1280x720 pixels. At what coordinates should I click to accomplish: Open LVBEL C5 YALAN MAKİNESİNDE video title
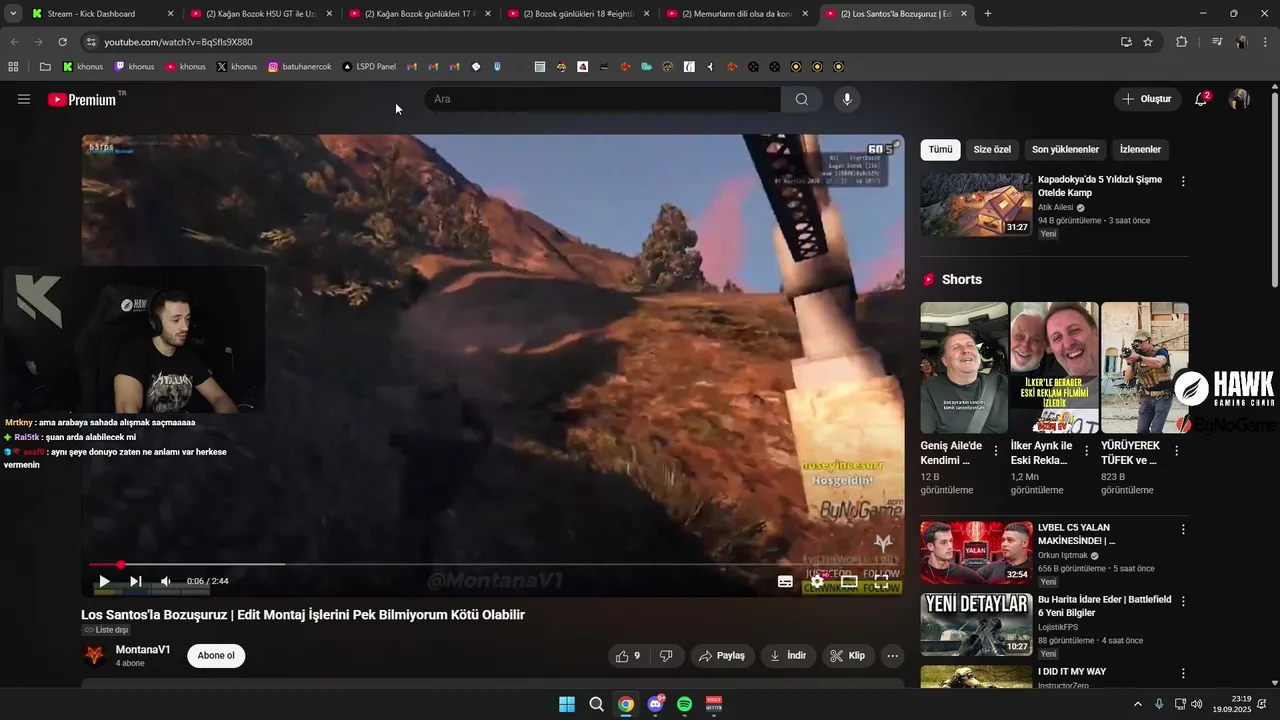pyautogui.click(x=1076, y=534)
